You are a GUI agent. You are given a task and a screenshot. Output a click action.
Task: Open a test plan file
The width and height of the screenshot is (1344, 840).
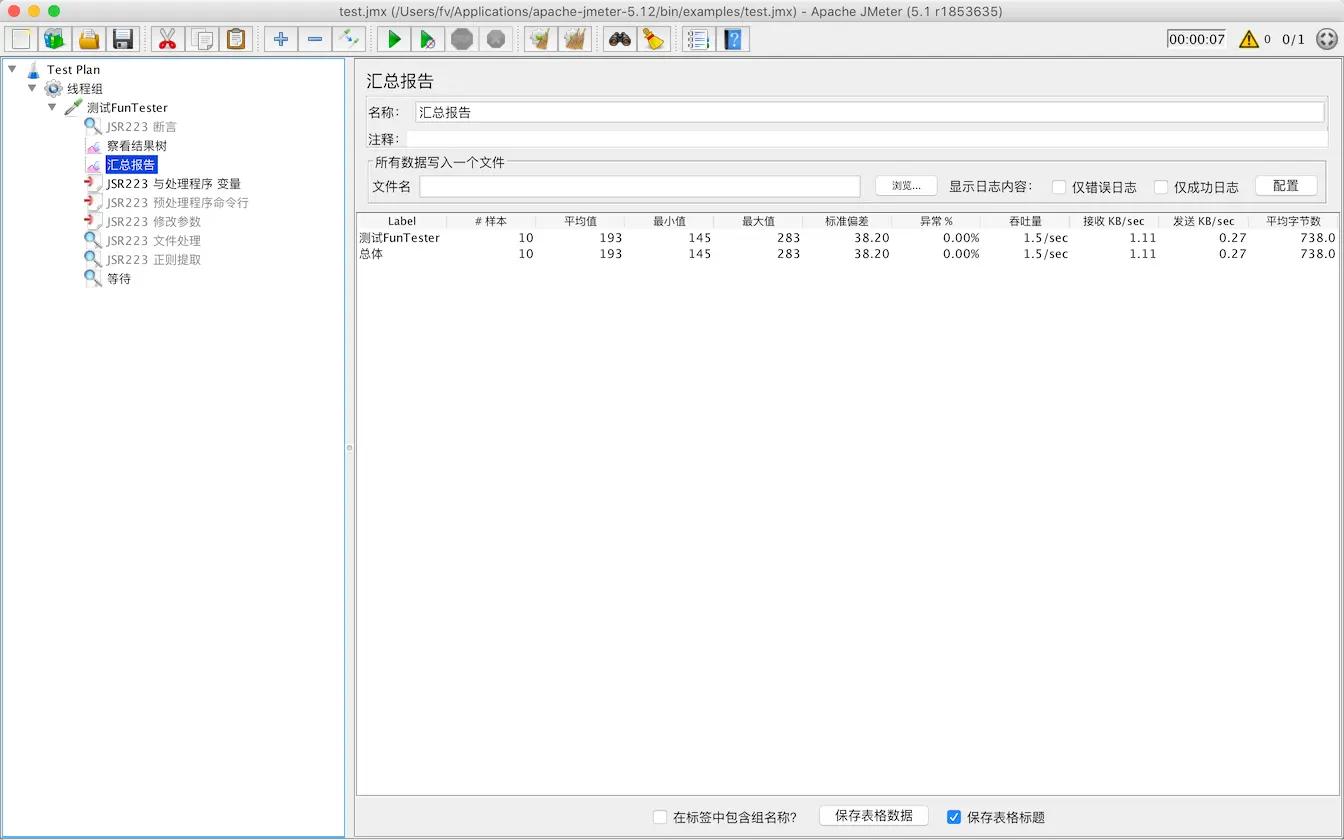click(x=89, y=39)
